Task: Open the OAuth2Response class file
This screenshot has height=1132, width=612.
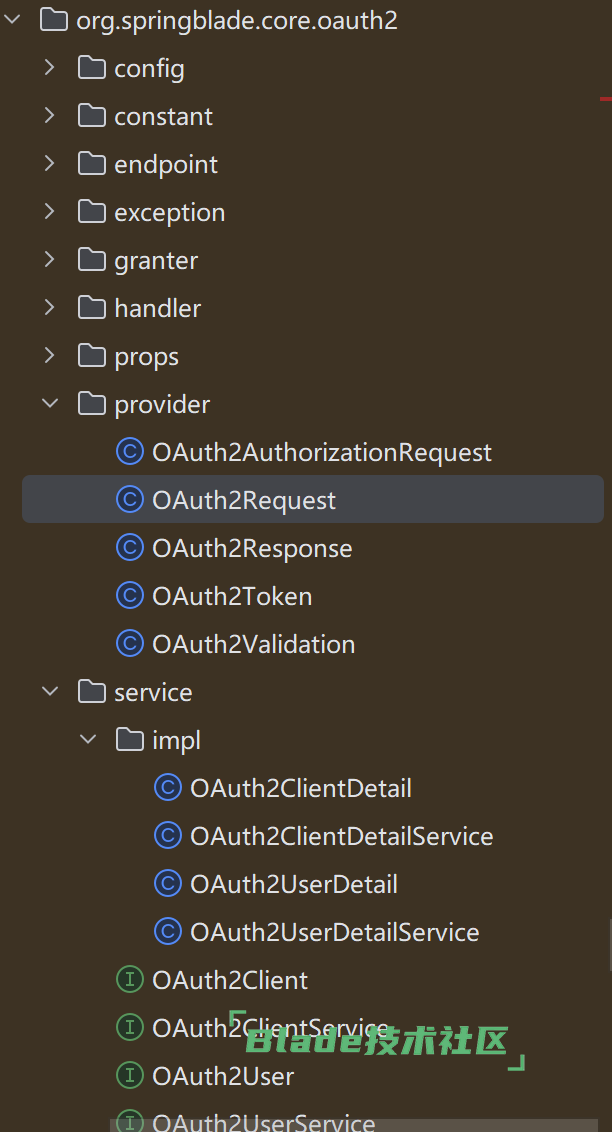Action: pos(252,549)
